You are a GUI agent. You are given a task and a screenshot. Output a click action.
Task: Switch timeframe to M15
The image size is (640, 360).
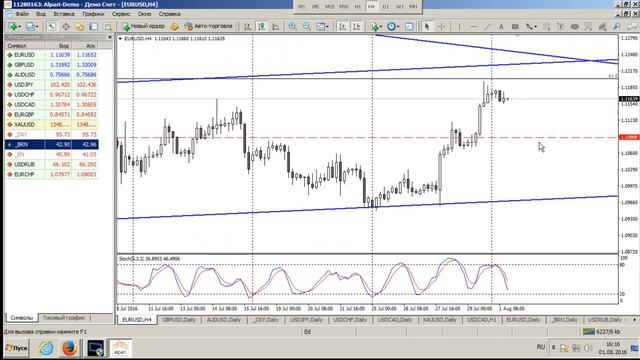tap(329, 7)
